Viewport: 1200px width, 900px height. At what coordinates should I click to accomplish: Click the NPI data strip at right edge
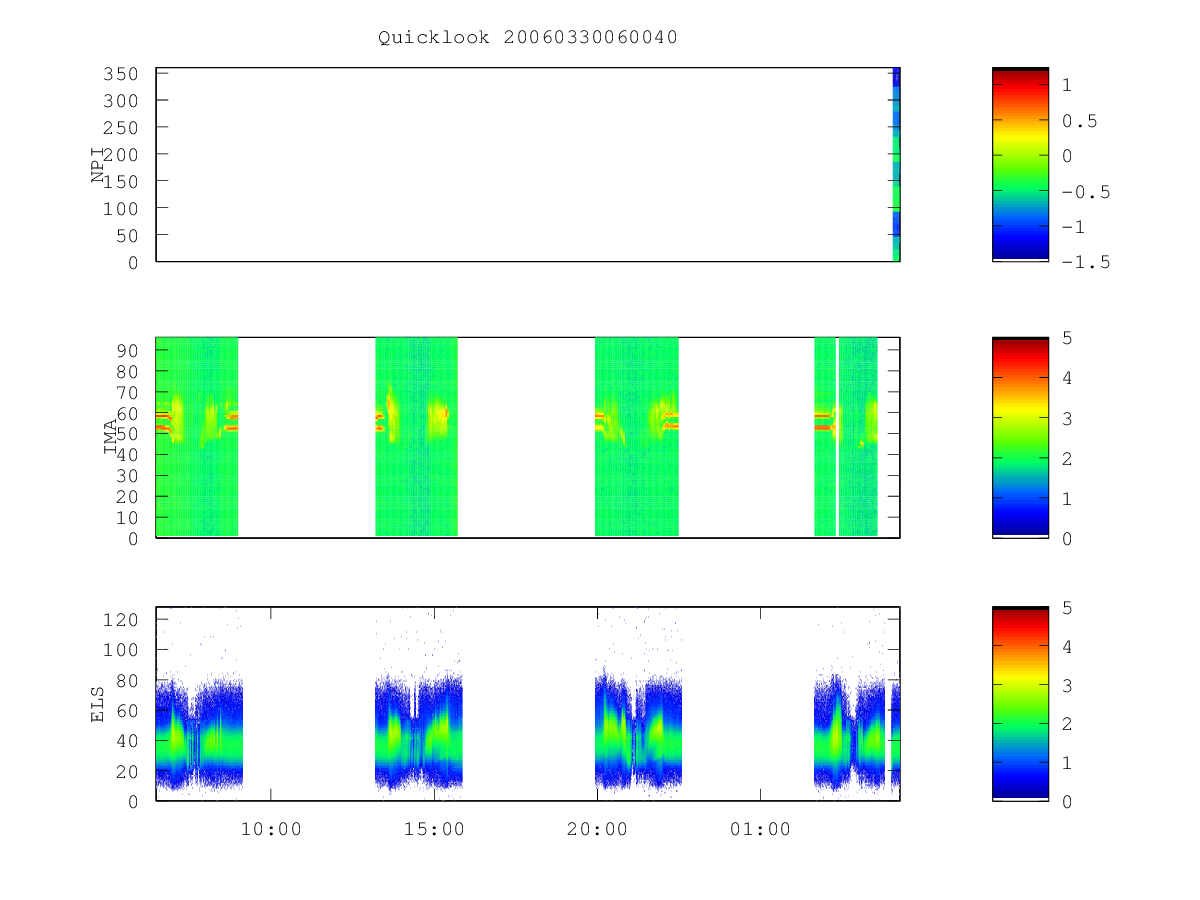[896, 164]
